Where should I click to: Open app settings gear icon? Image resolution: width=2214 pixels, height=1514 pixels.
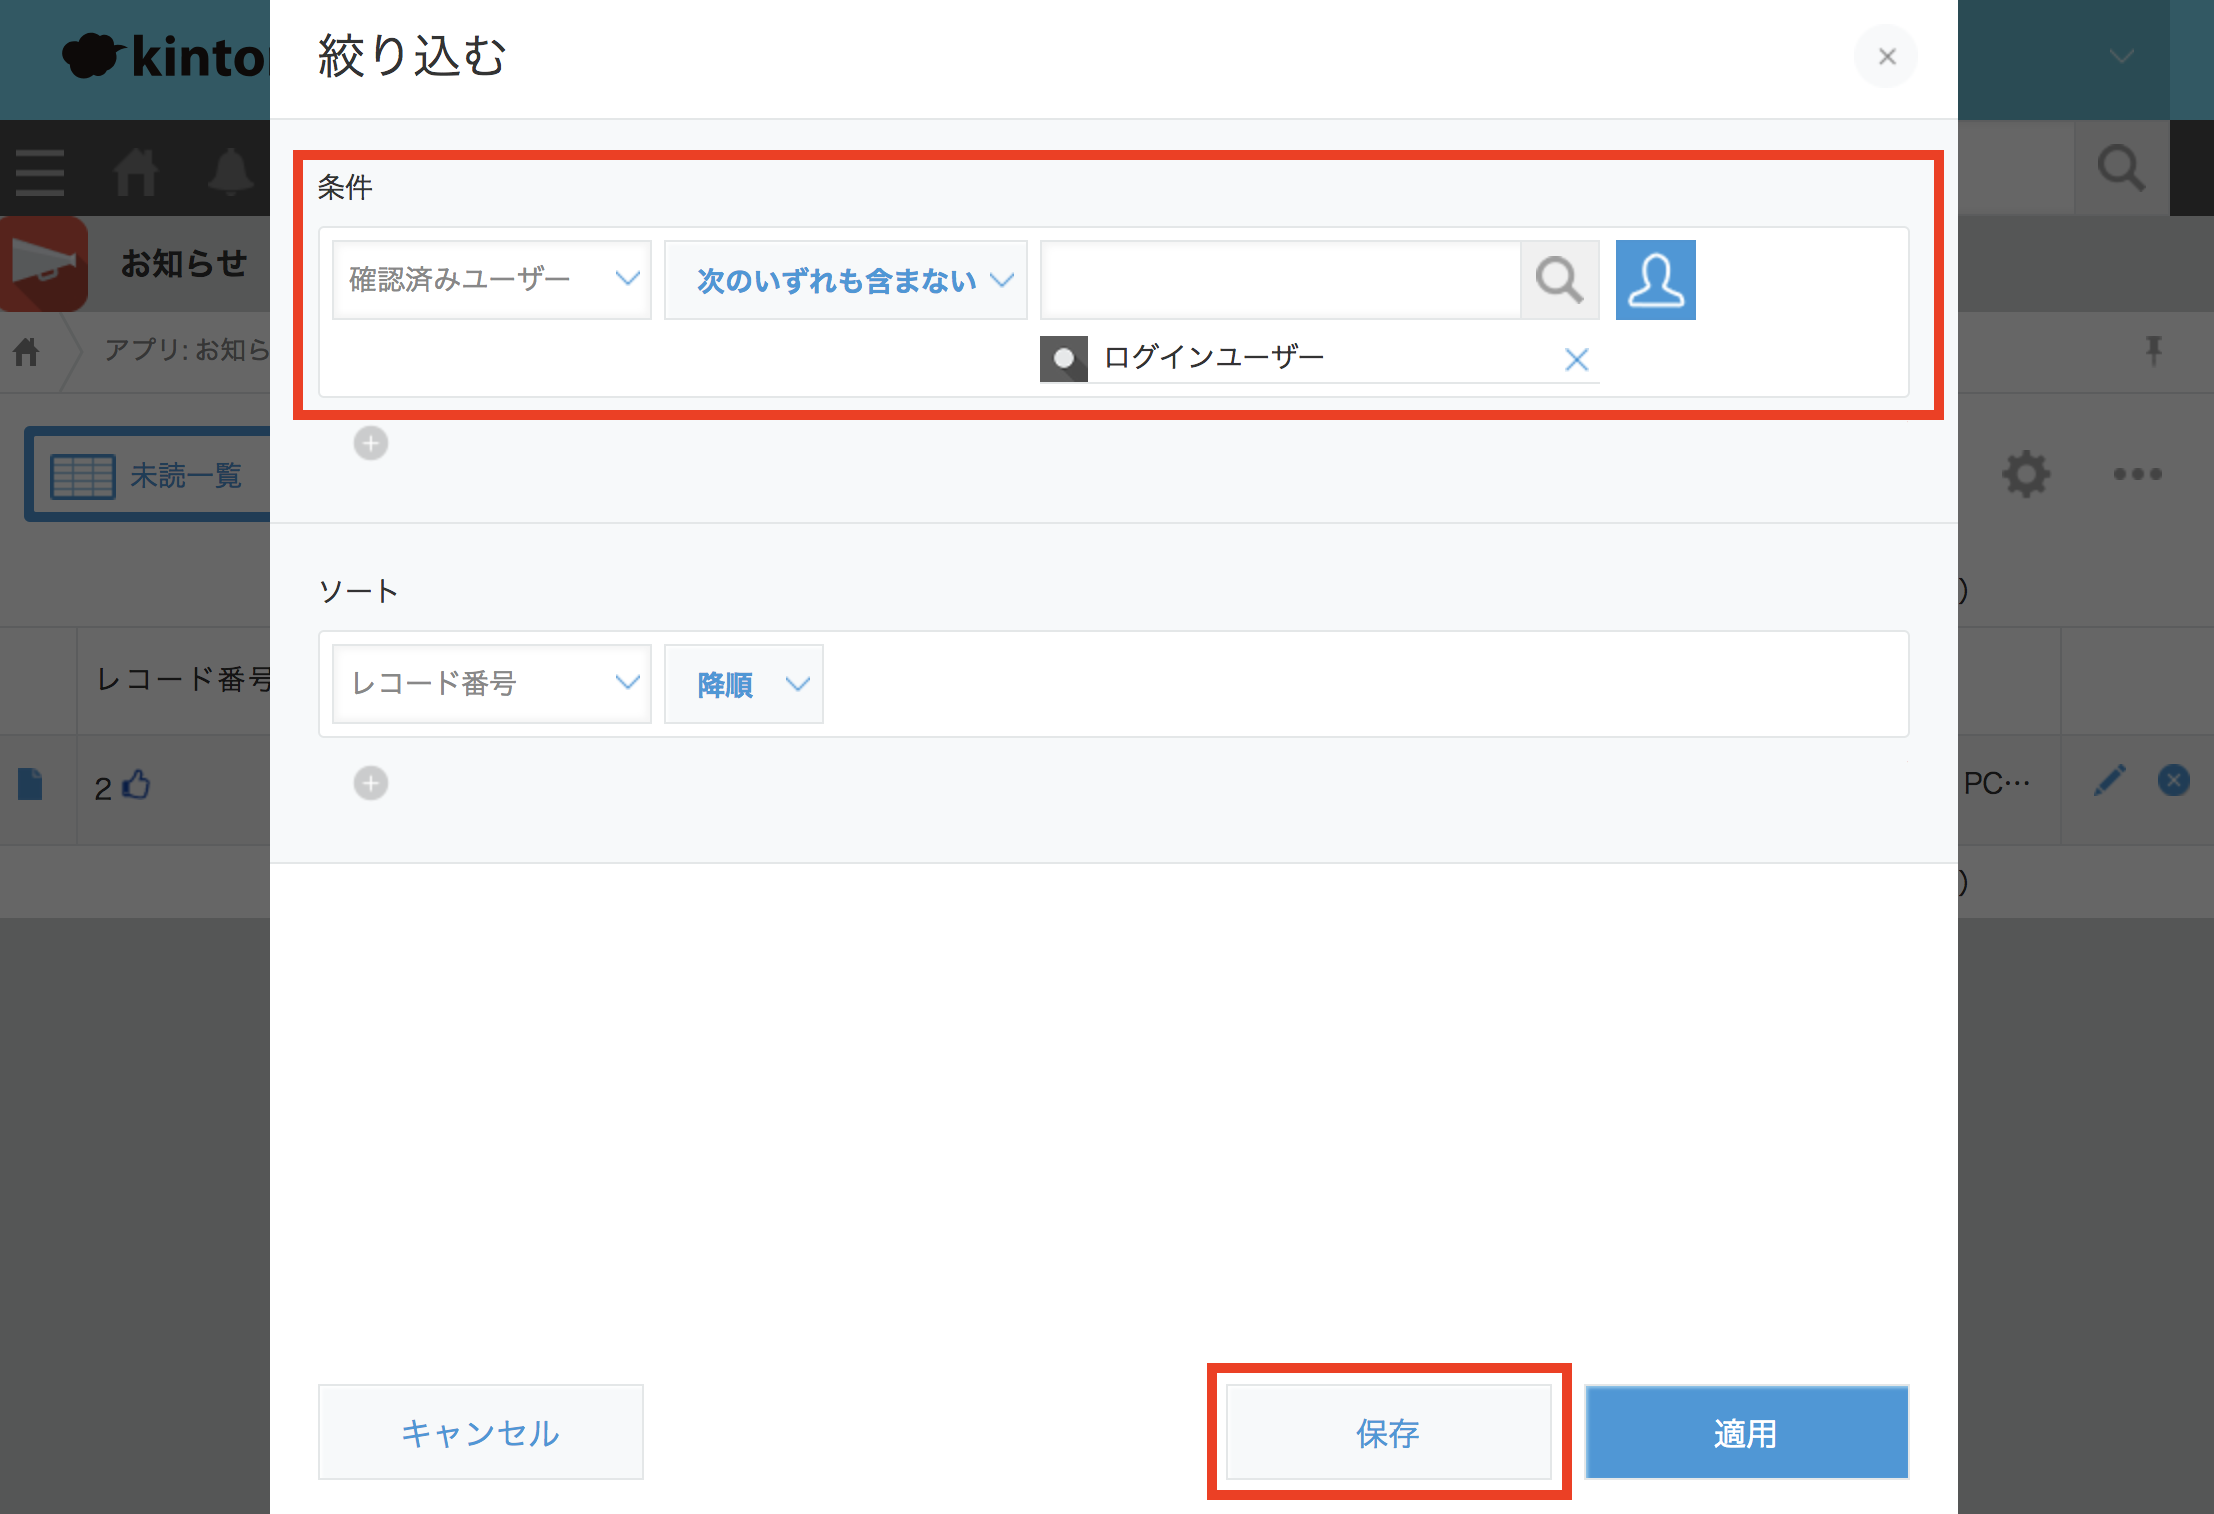tap(2026, 474)
